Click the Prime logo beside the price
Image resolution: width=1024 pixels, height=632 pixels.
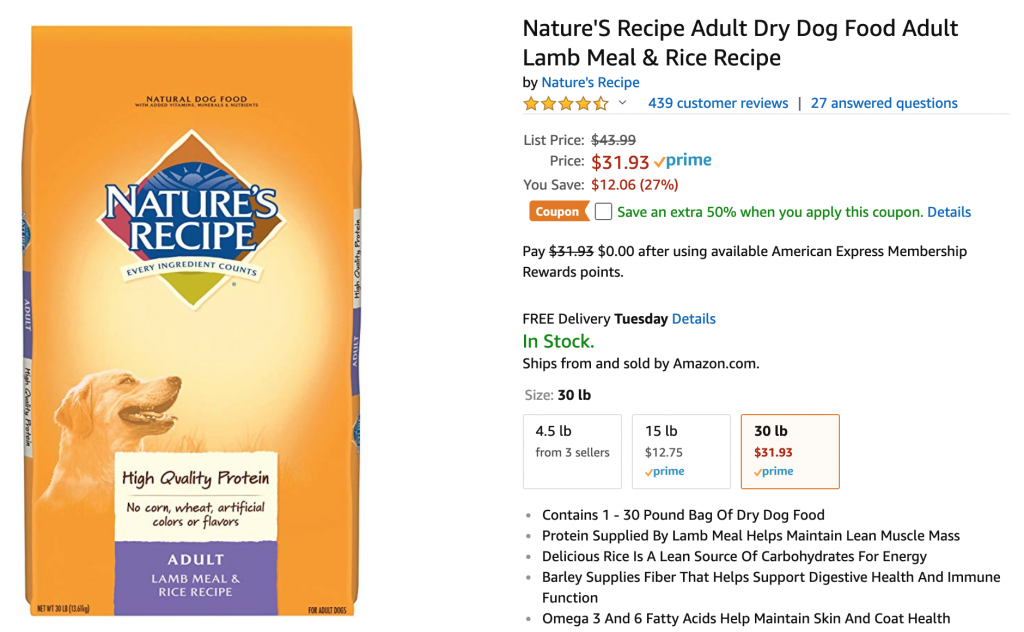click(x=683, y=161)
